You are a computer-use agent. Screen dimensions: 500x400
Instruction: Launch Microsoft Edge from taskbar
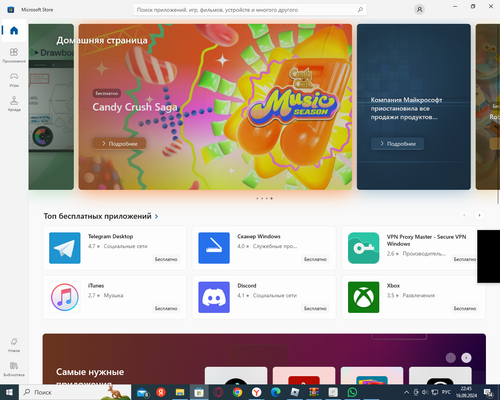[275, 392]
